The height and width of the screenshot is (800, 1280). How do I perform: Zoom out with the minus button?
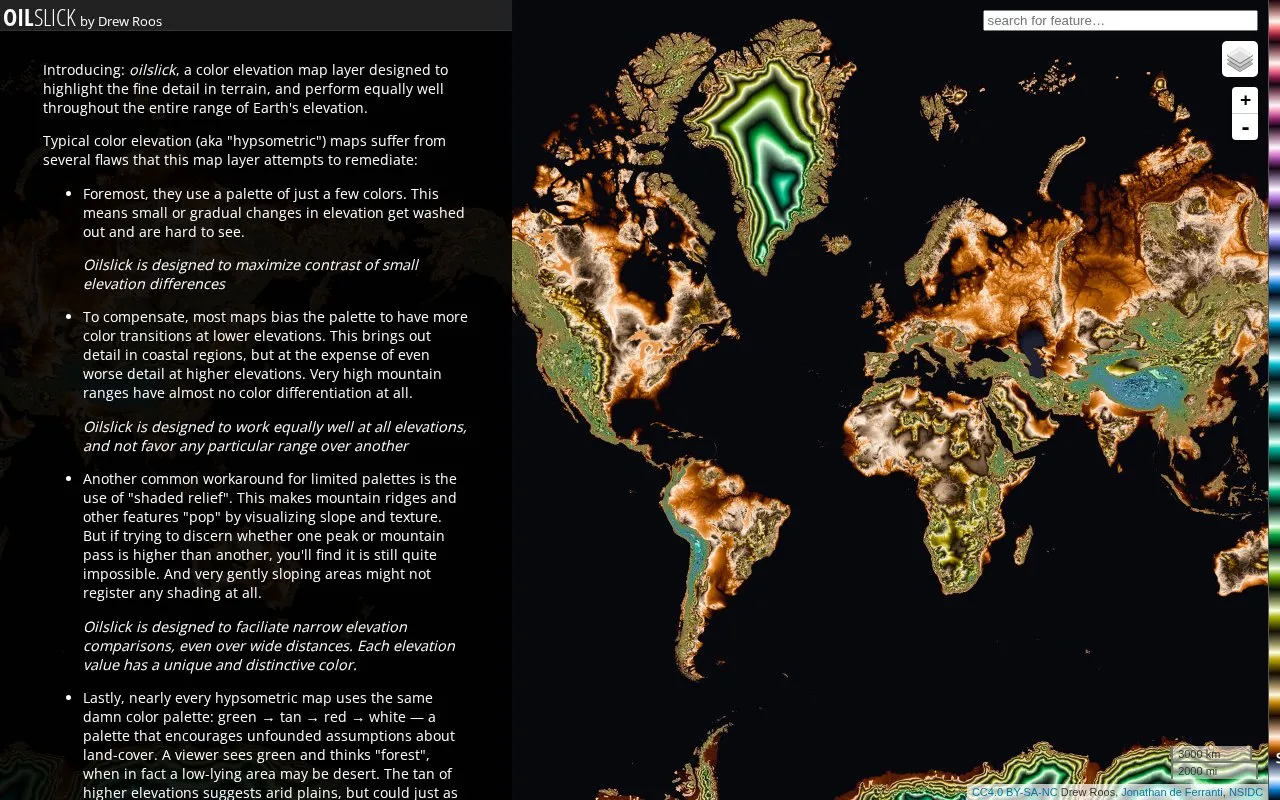coord(1245,127)
